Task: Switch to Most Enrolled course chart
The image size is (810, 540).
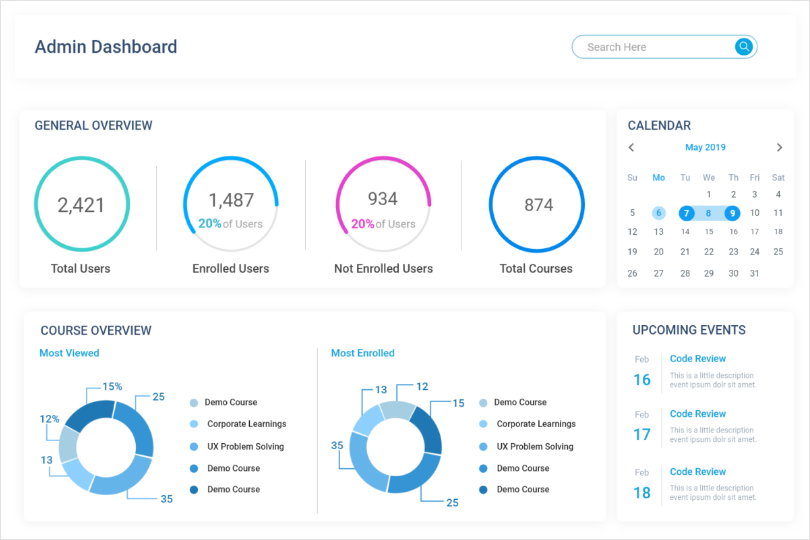Action: click(x=363, y=353)
